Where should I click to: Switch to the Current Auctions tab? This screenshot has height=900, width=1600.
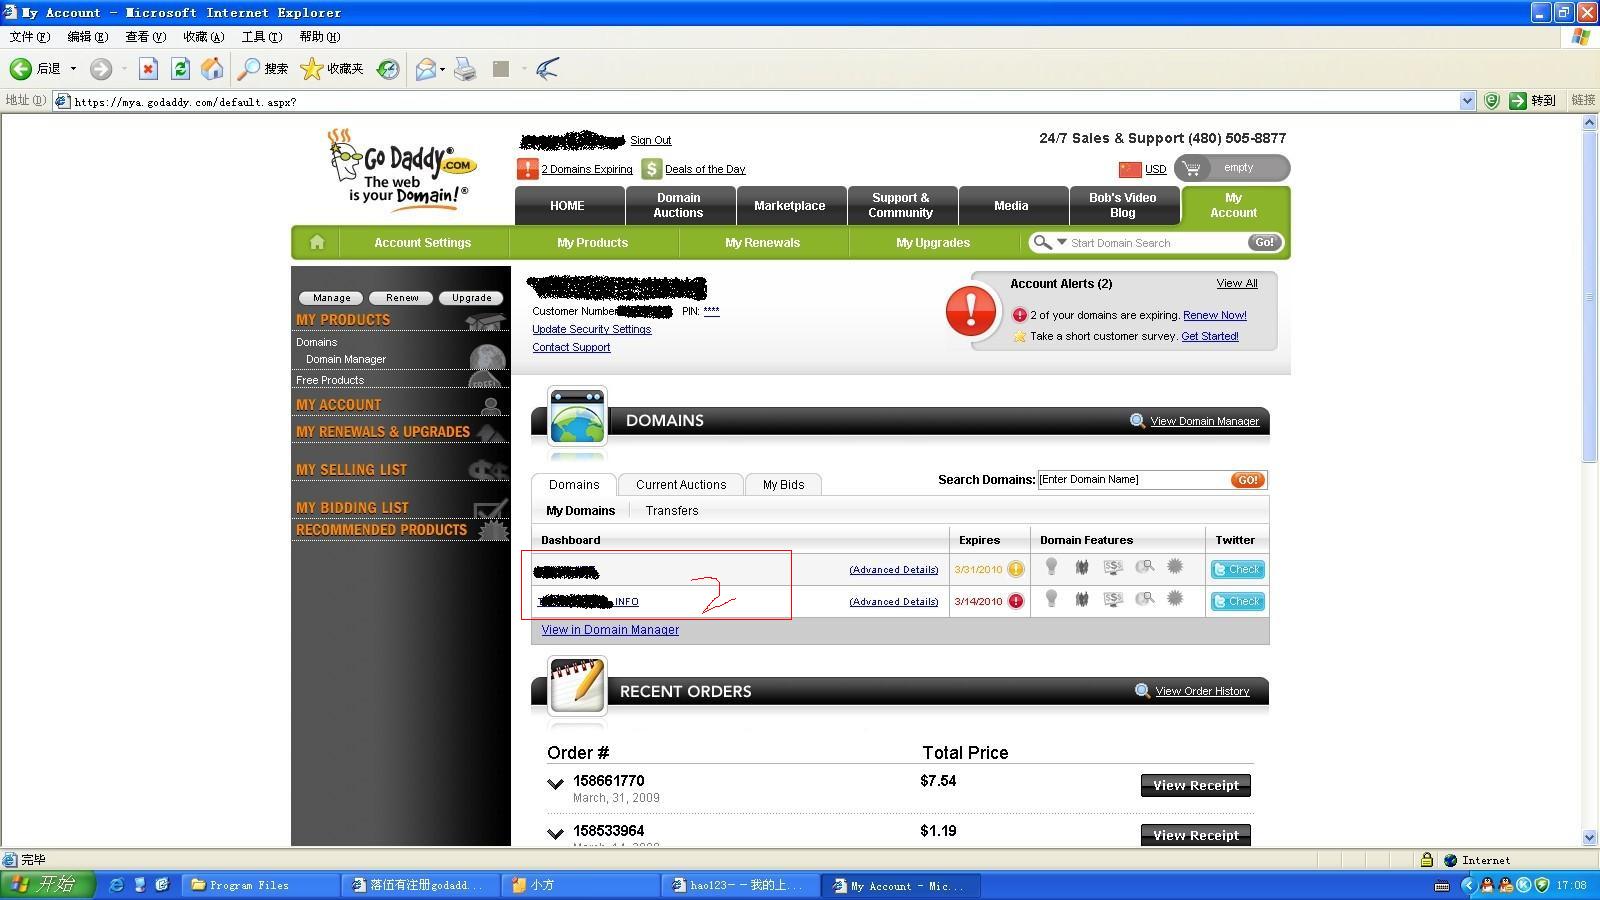(681, 484)
